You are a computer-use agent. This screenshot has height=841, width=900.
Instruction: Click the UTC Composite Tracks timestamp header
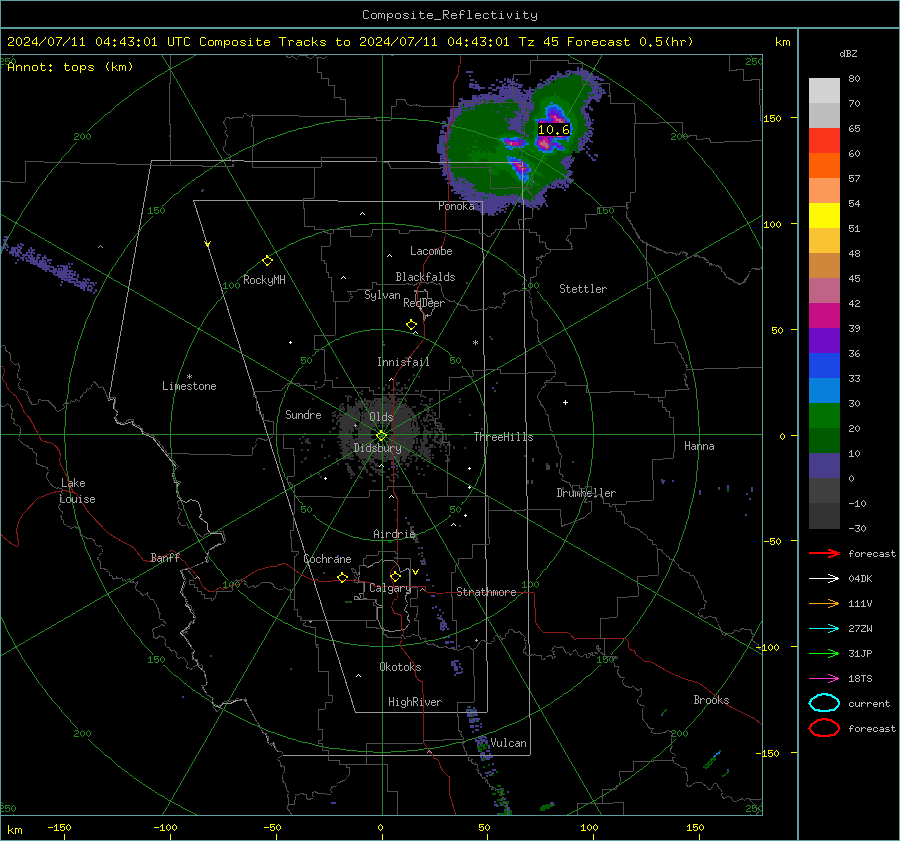(350, 42)
